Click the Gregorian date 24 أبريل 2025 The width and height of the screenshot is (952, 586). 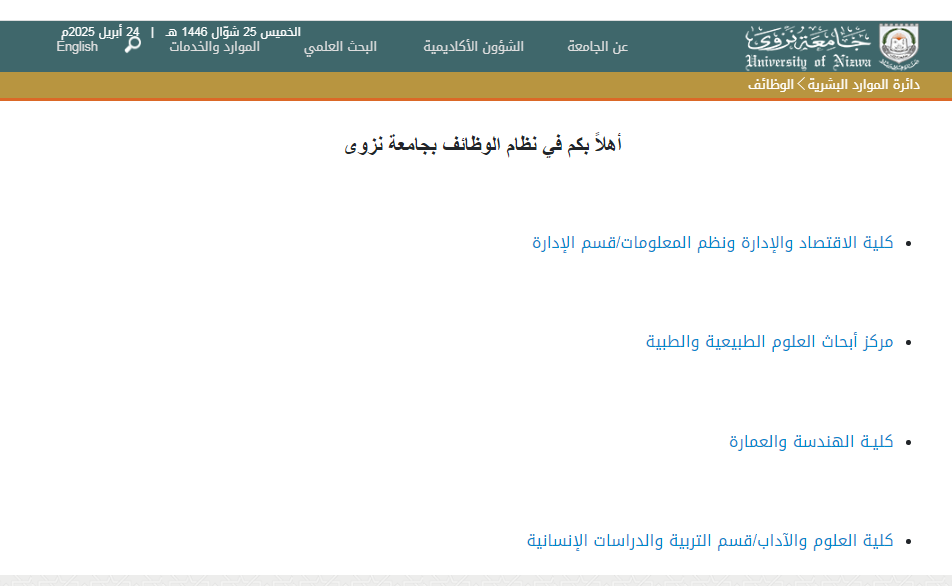click(x=100, y=32)
